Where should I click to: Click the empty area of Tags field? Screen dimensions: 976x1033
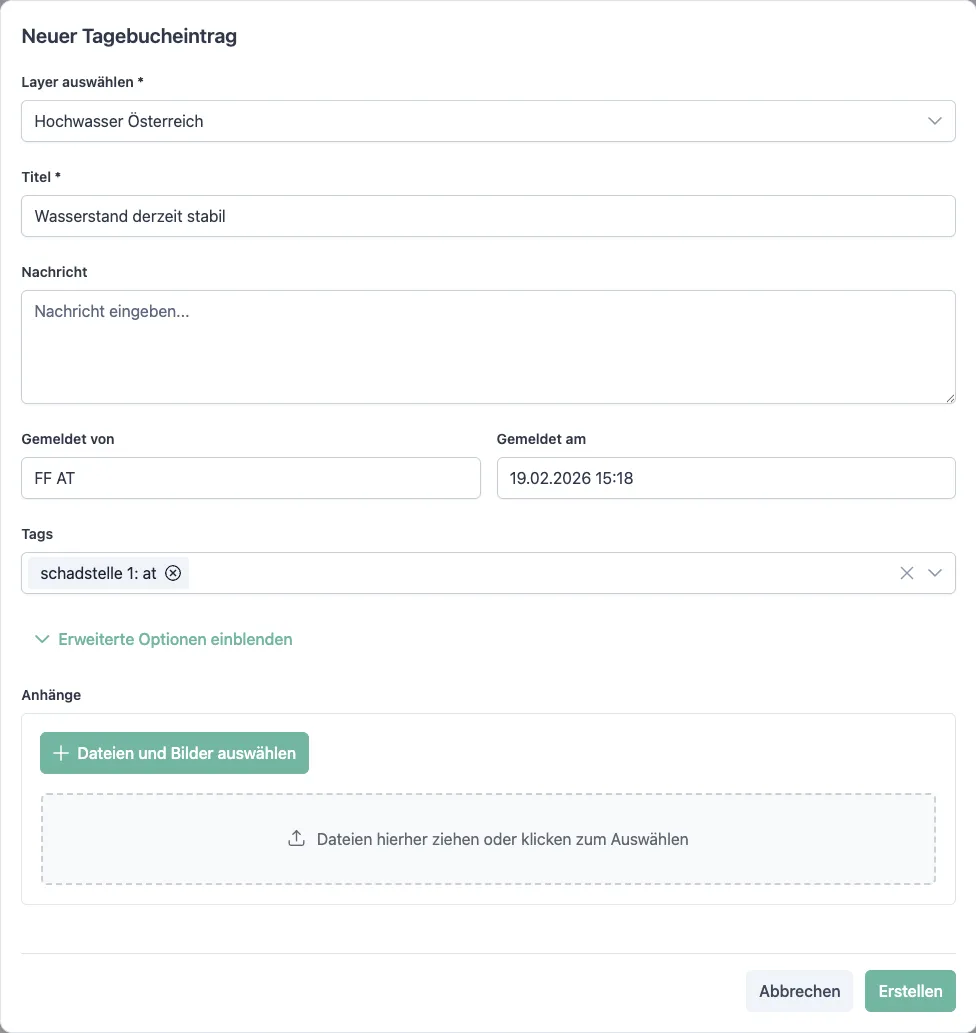click(540, 573)
